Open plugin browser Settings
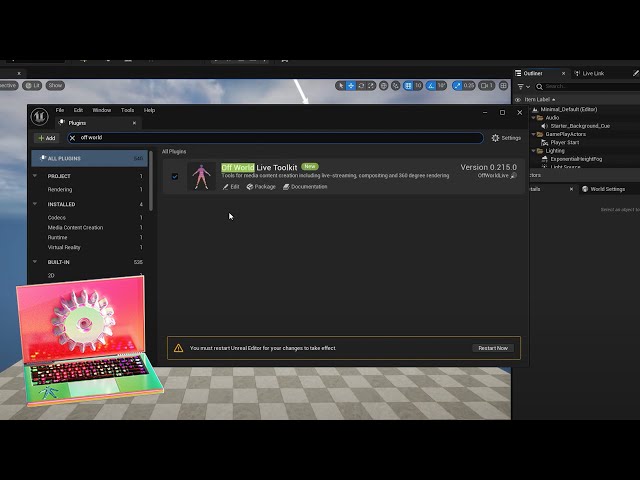This screenshot has height=480, width=640. point(506,138)
